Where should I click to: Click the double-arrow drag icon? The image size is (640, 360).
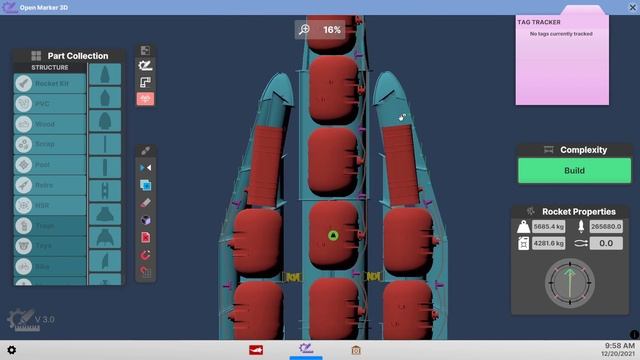(581, 244)
